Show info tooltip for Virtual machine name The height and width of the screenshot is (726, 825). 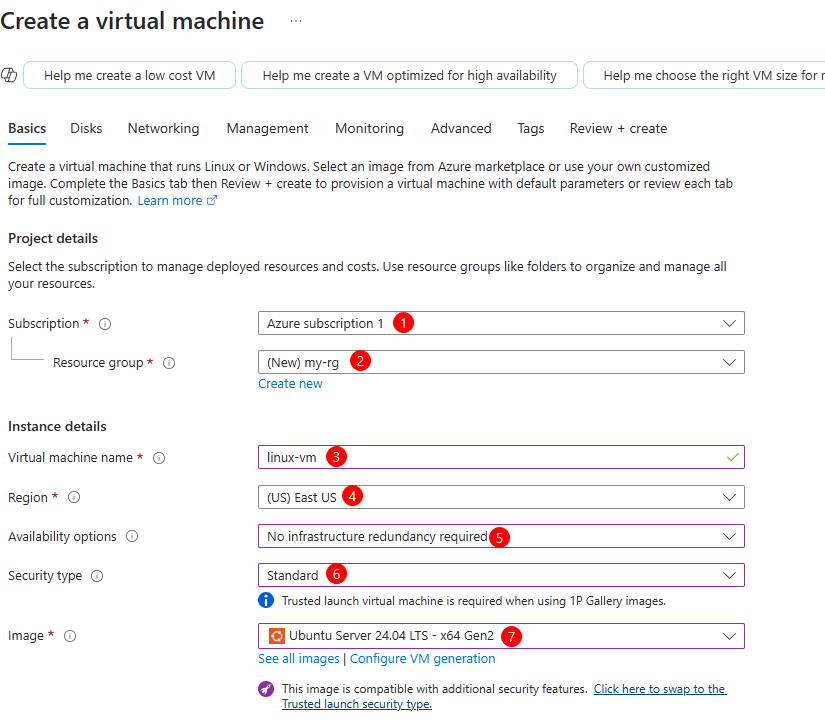click(x=159, y=458)
